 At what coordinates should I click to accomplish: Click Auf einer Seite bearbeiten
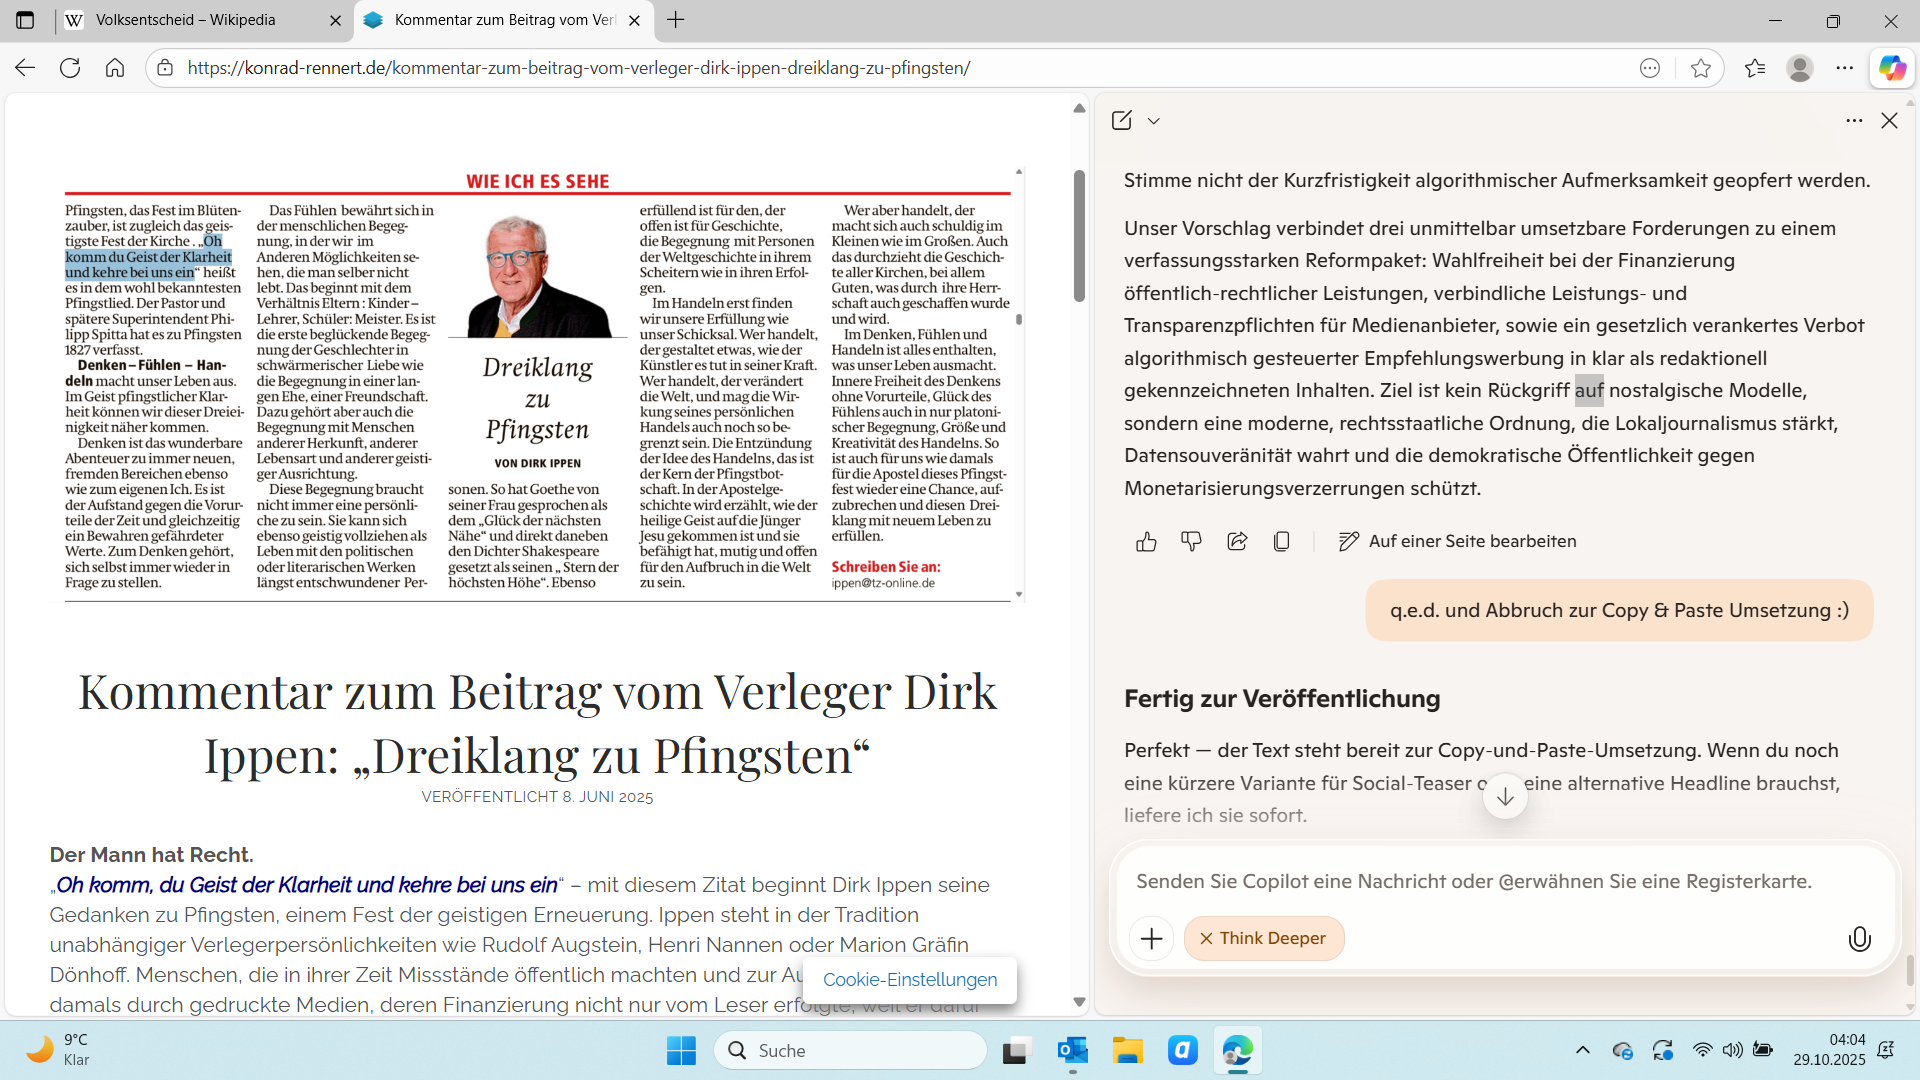pos(1458,542)
